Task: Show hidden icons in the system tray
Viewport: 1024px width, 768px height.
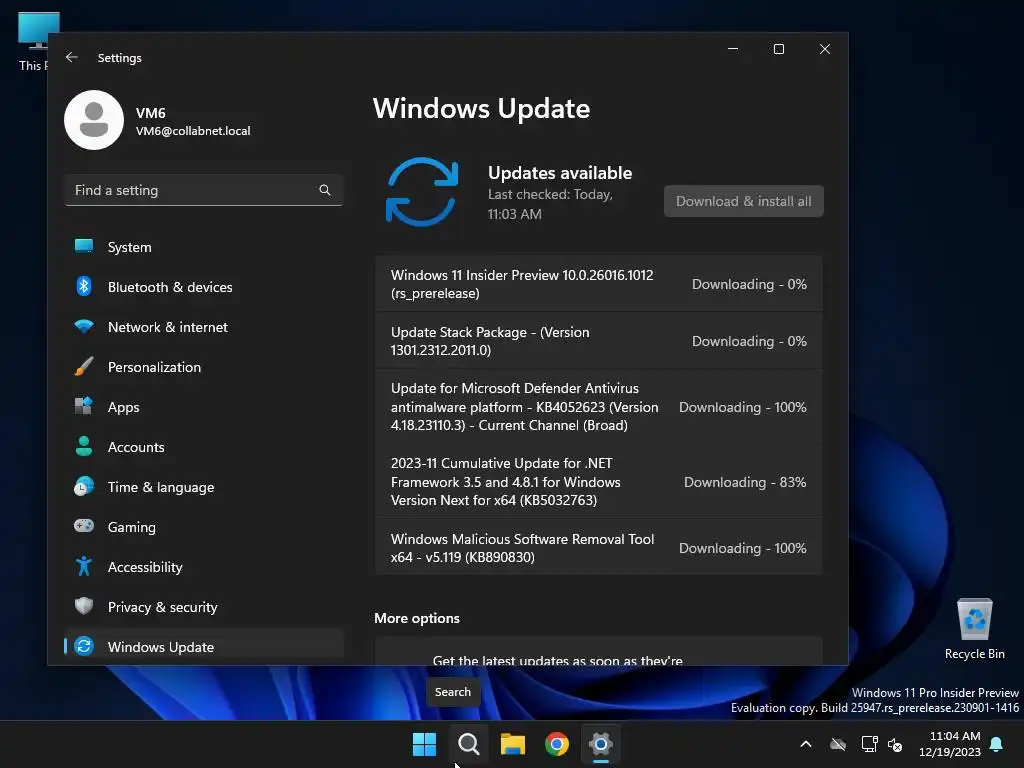Action: point(806,744)
